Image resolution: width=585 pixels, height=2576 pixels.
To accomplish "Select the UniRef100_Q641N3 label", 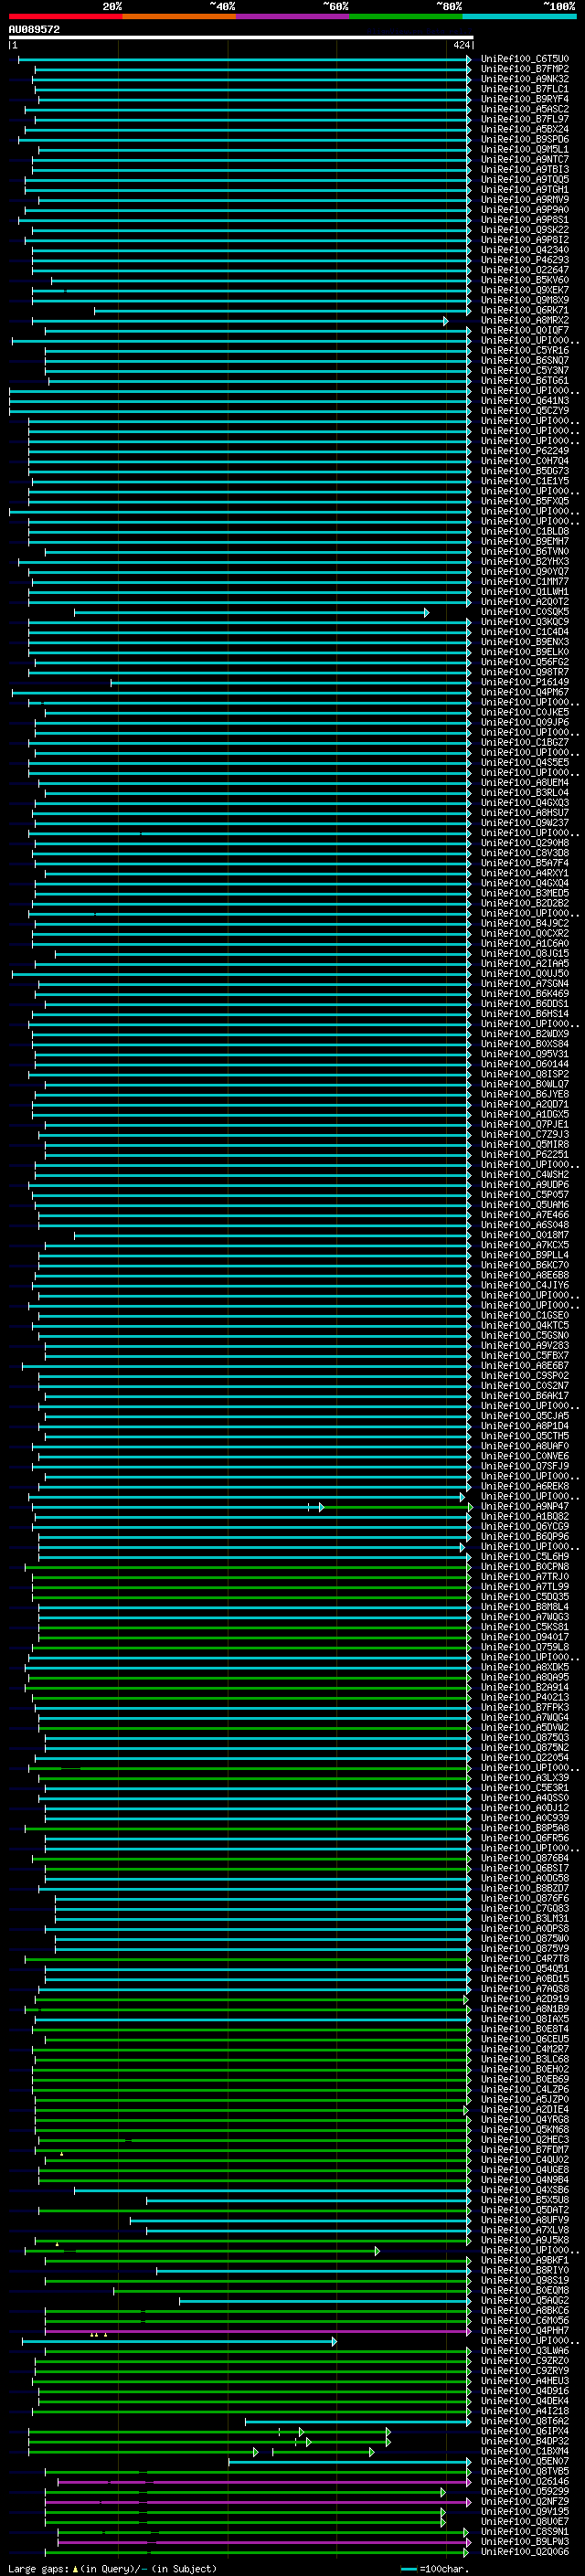I will pos(524,401).
